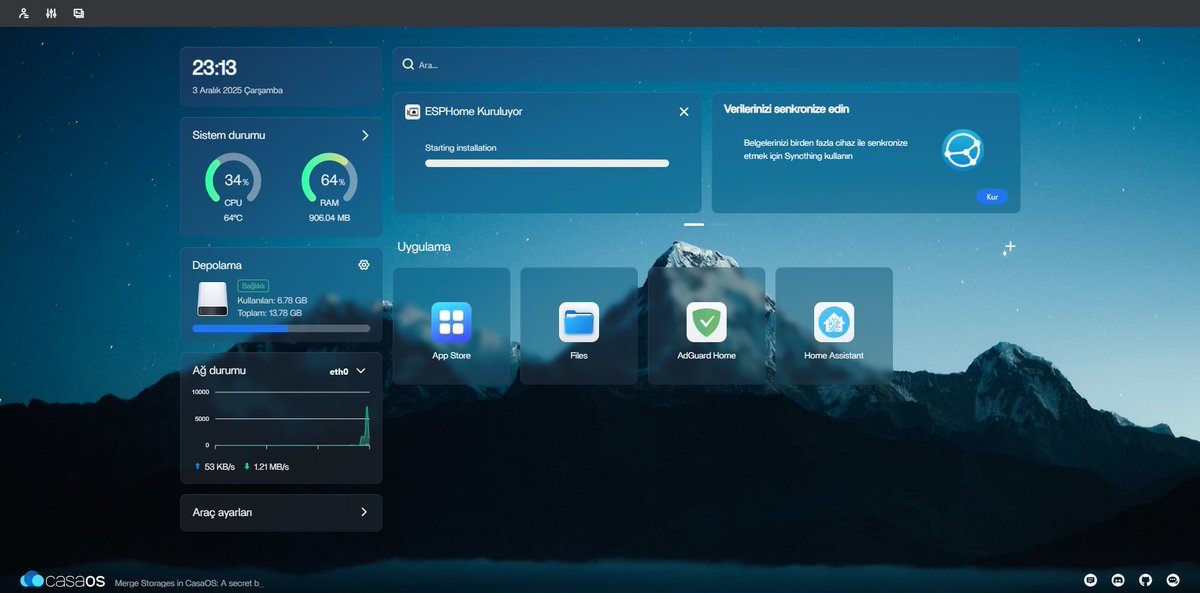
Task: Expand Sistem durumu details arrow
Action: (x=365, y=135)
